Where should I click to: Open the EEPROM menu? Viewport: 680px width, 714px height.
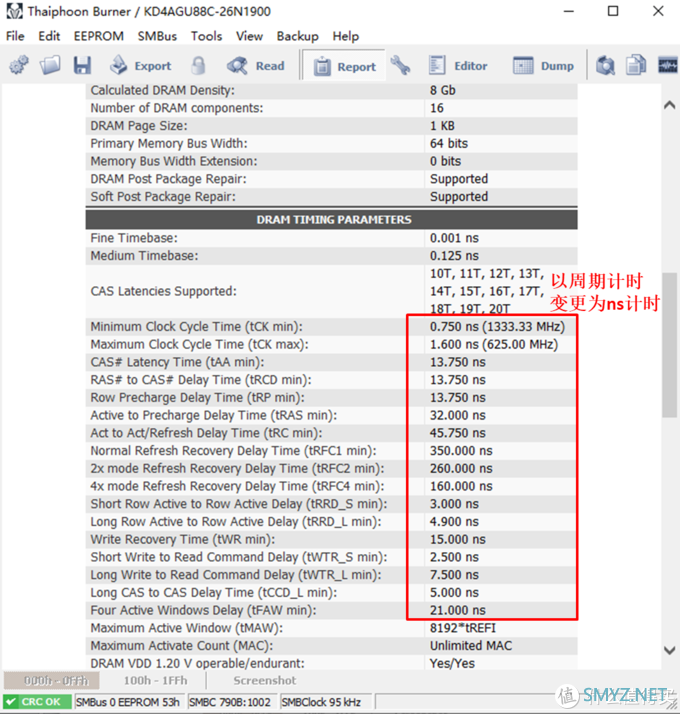(98, 36)
